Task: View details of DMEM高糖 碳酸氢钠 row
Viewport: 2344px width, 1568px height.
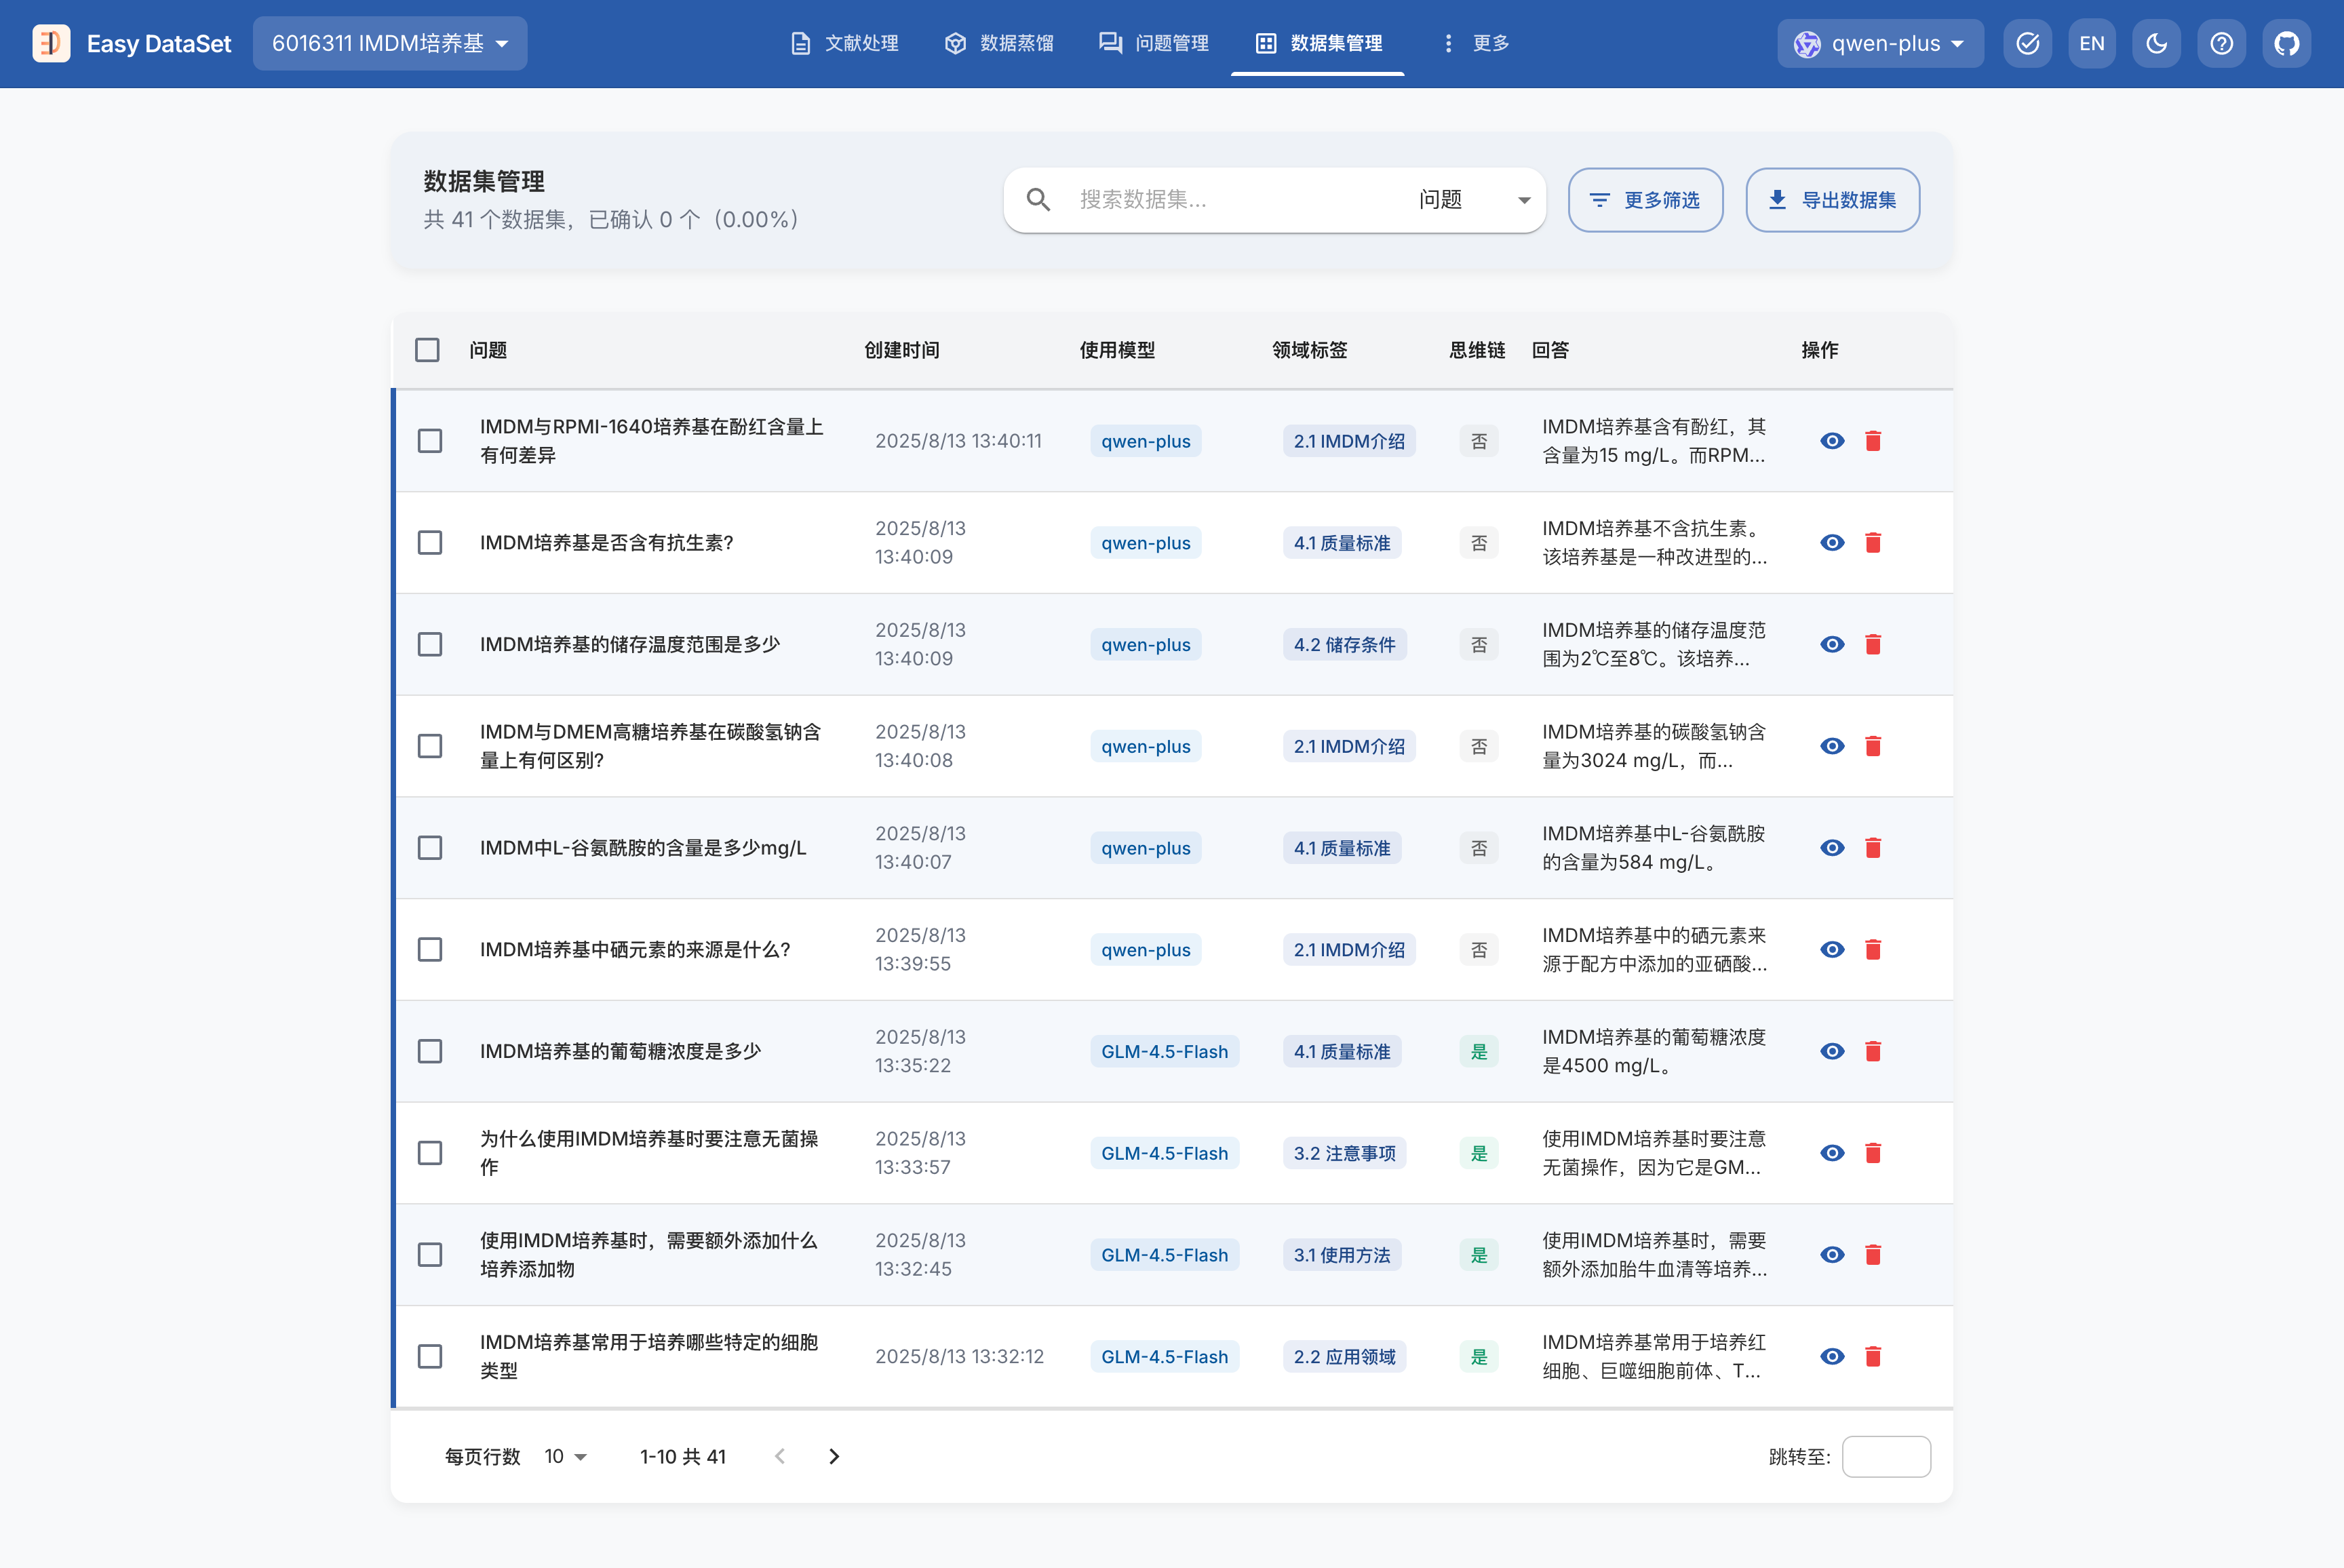Action: [x=1831, y=746]
